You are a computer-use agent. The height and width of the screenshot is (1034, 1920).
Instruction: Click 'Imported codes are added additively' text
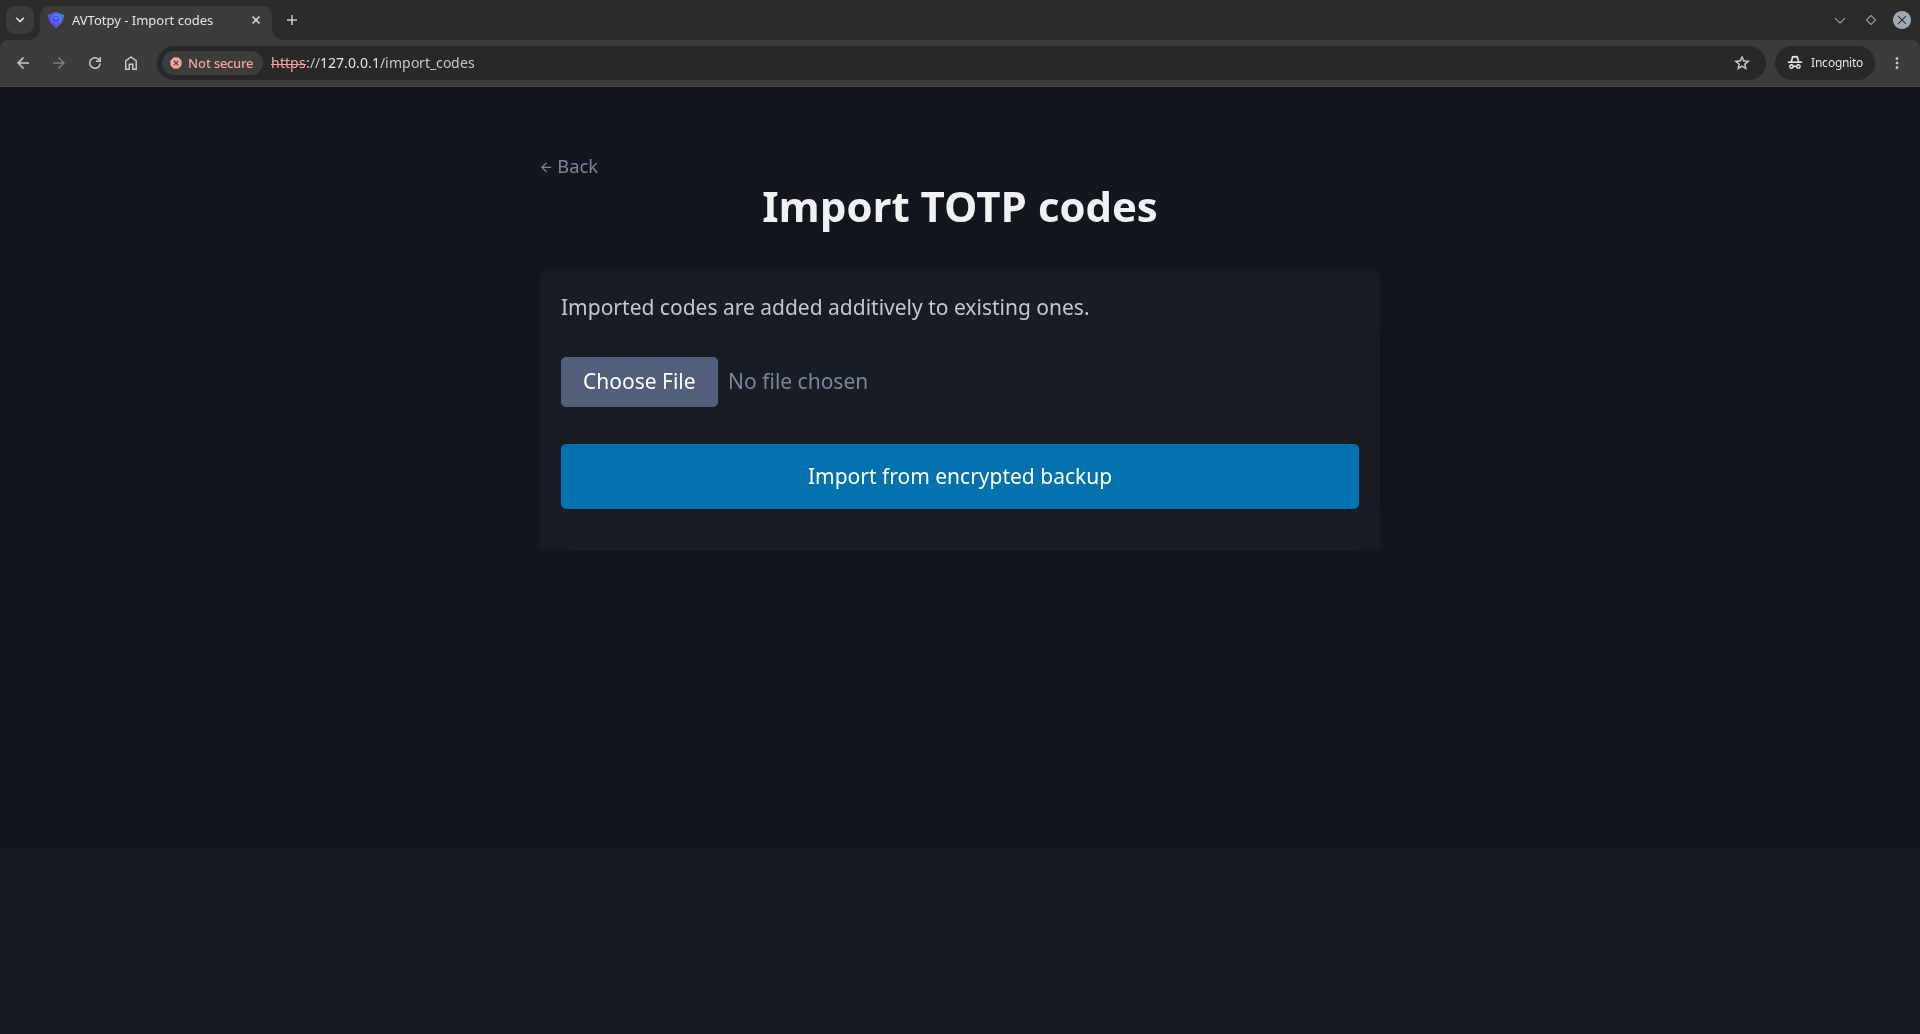[825, 308]
